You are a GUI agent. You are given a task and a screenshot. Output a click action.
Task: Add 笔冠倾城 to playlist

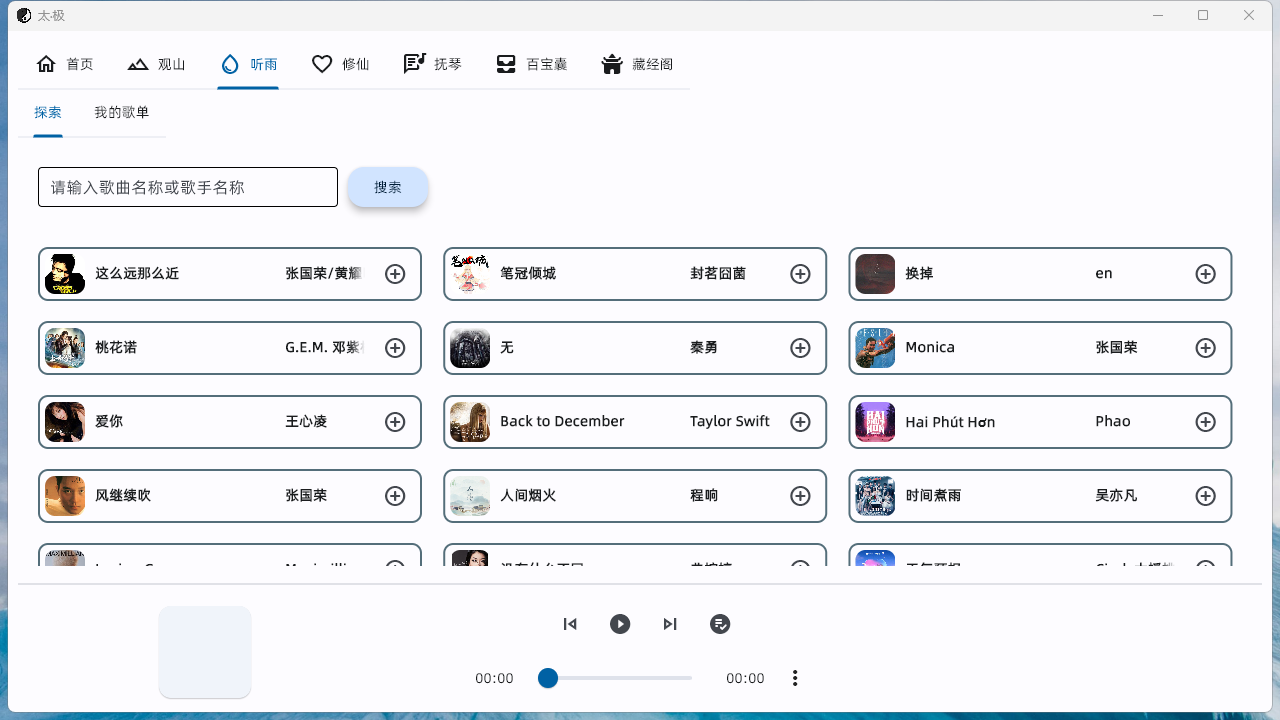(800, 274)
